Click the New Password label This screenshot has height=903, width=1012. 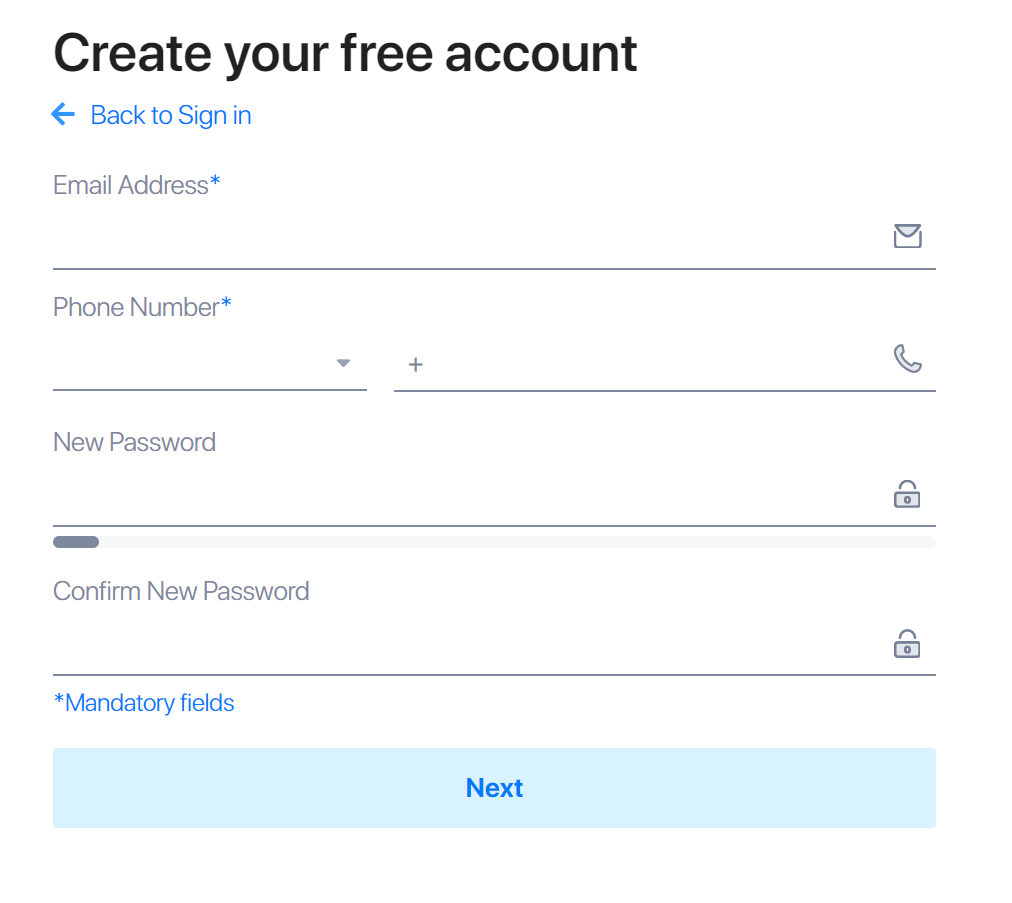click(134, 443)
